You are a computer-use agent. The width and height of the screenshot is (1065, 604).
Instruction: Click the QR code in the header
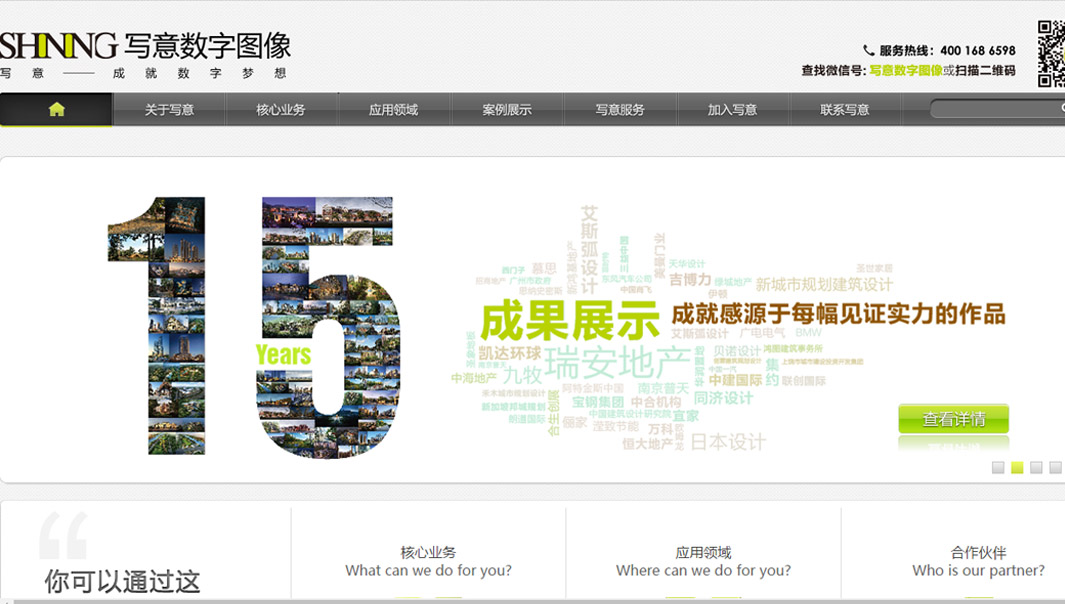tap(1051, 54)
